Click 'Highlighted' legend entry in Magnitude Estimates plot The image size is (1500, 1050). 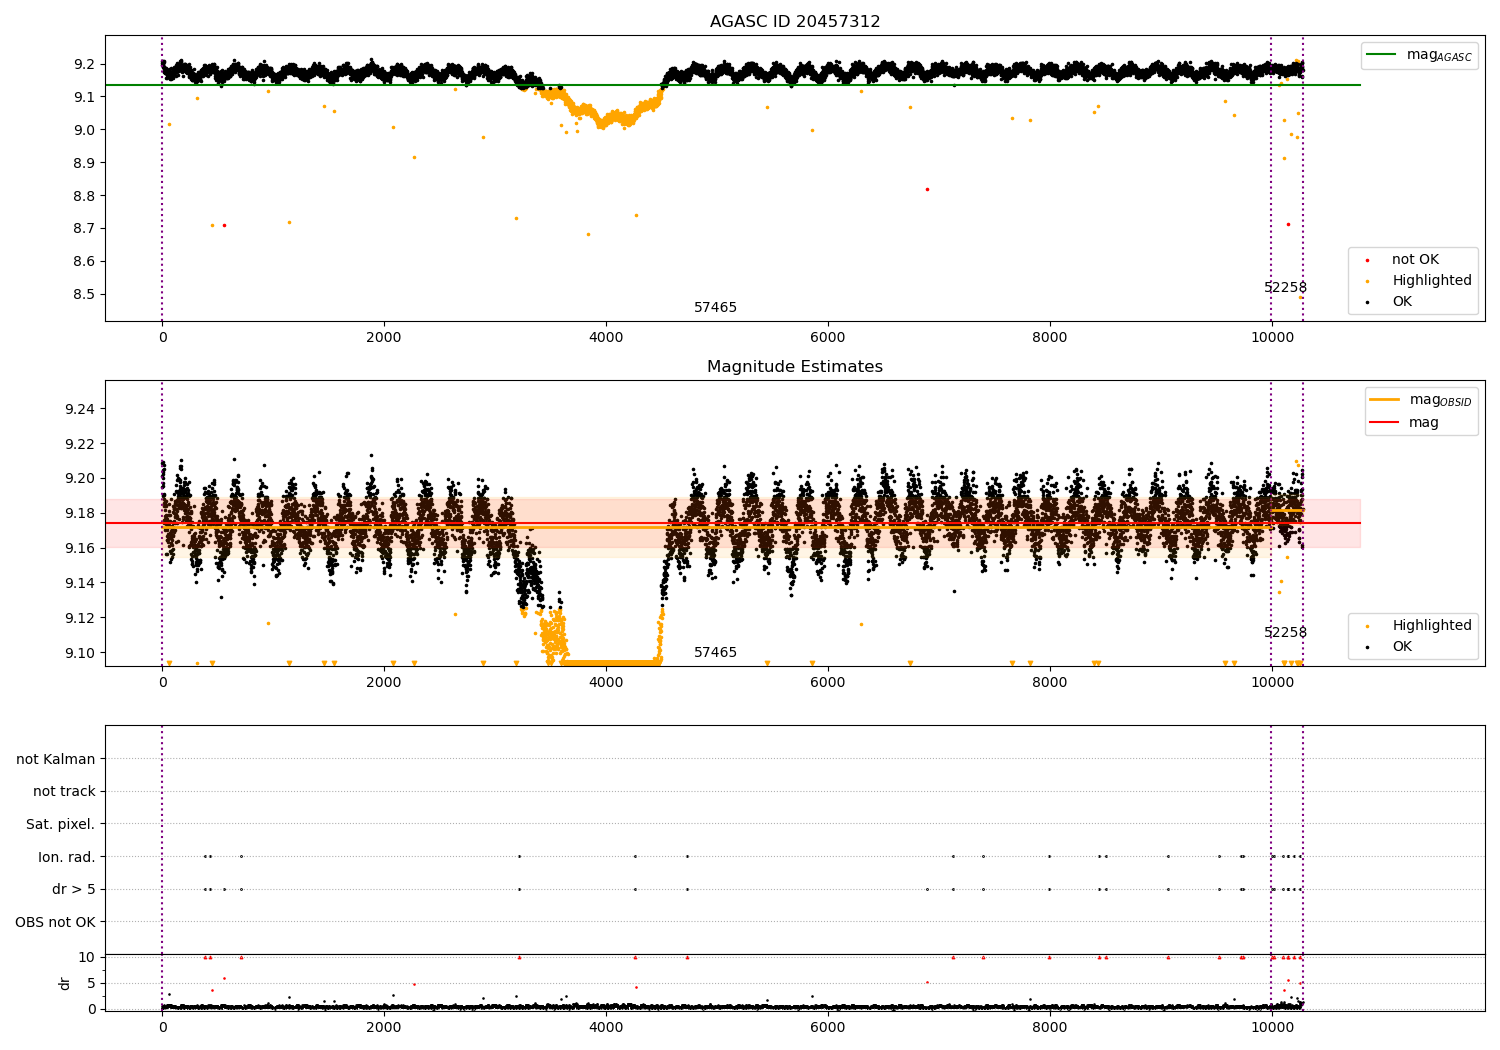click(x=1432, y=626)
